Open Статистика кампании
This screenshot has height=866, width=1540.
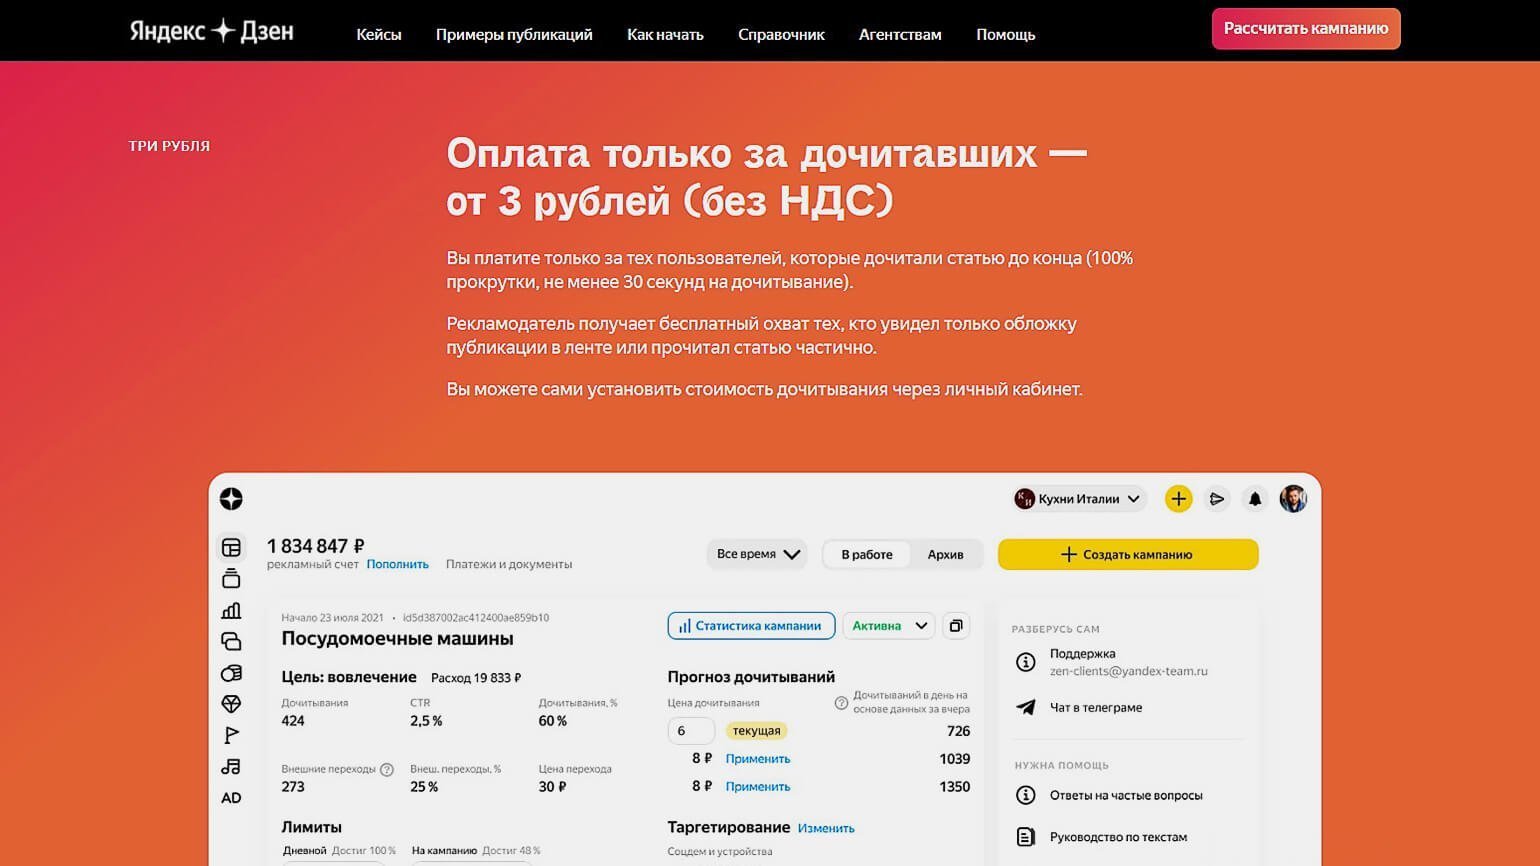pyautogui.click(x=751, y=626)
